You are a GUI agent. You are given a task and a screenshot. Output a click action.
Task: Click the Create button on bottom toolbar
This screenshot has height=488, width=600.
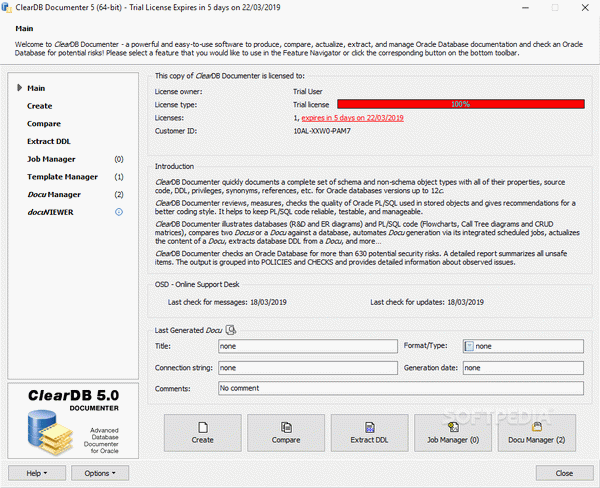pos(203,433)
